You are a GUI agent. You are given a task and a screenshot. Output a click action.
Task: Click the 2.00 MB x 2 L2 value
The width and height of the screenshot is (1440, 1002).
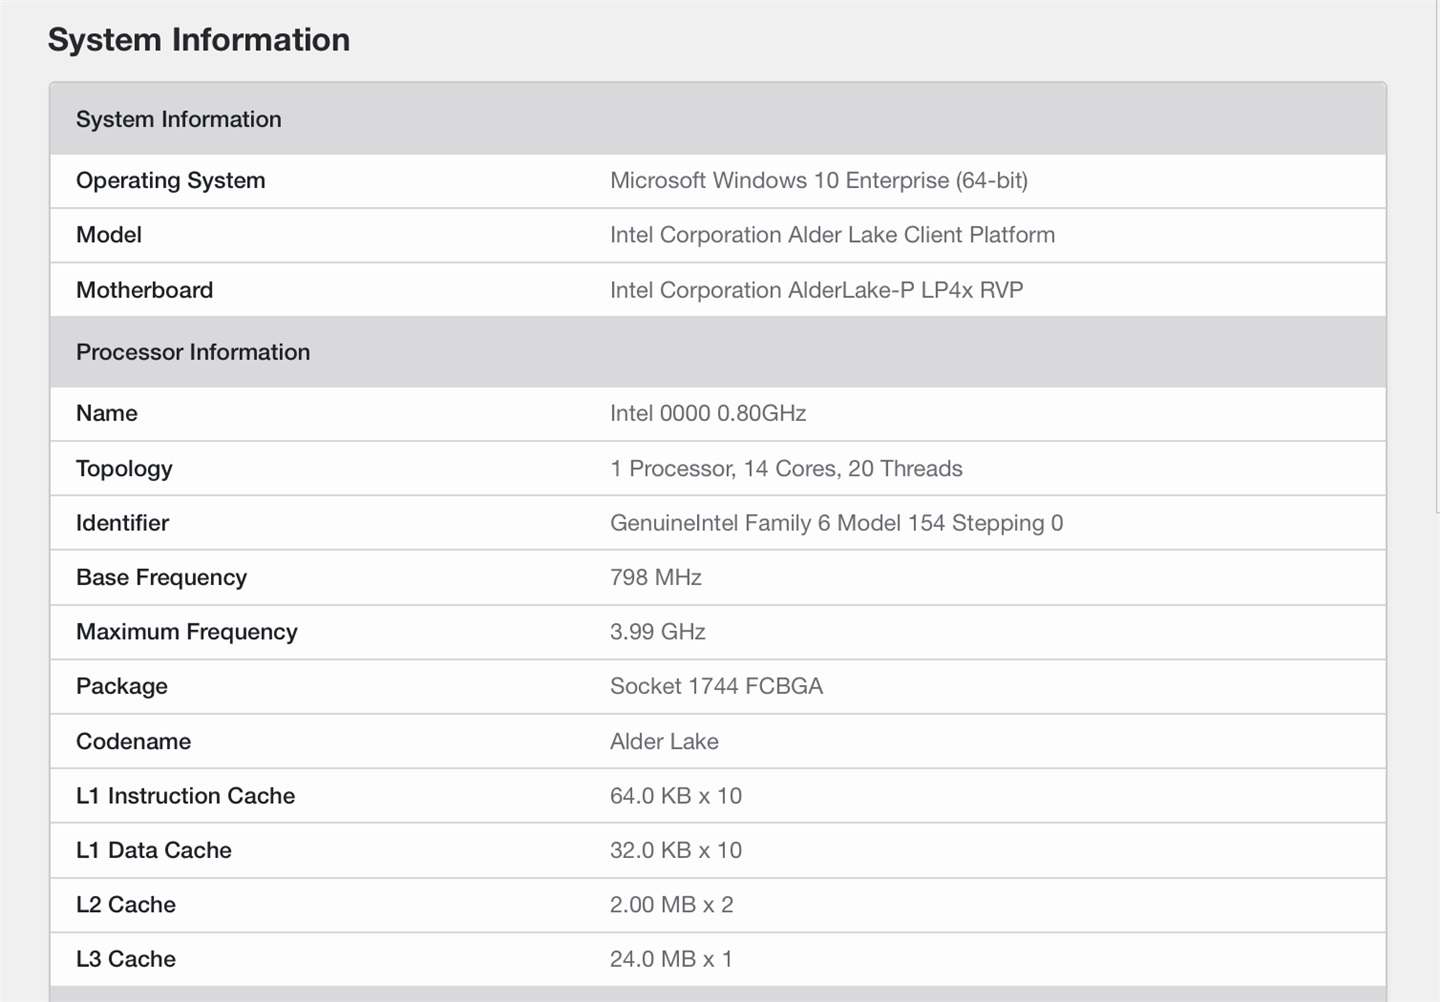point(671,905)
